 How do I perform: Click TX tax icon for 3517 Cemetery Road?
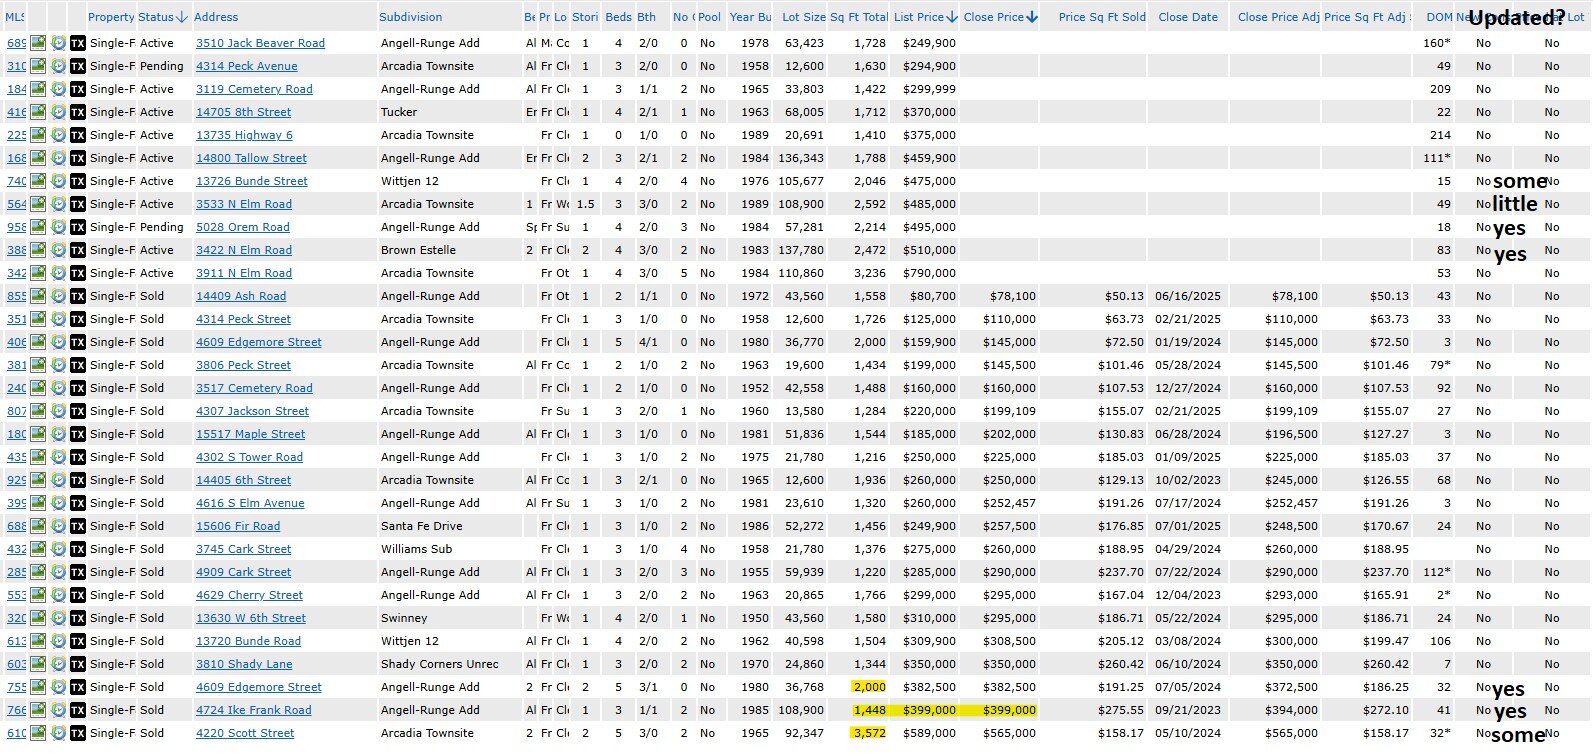coord(78,388)
